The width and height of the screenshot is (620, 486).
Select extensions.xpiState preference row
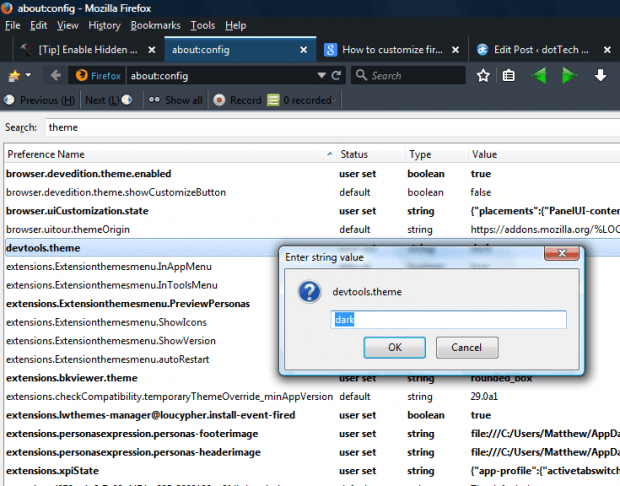pyautogui.click(x=312, y=471)
